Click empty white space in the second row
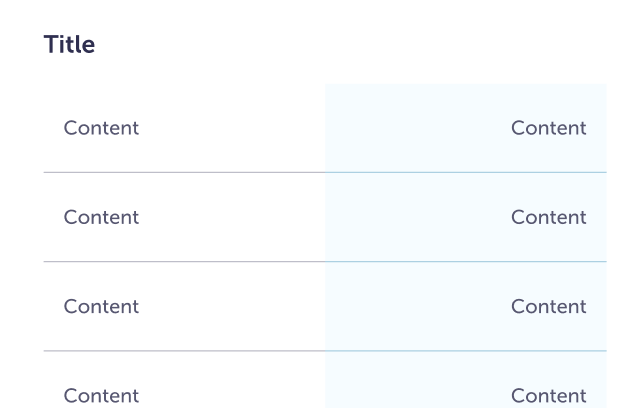 (230, 217)
